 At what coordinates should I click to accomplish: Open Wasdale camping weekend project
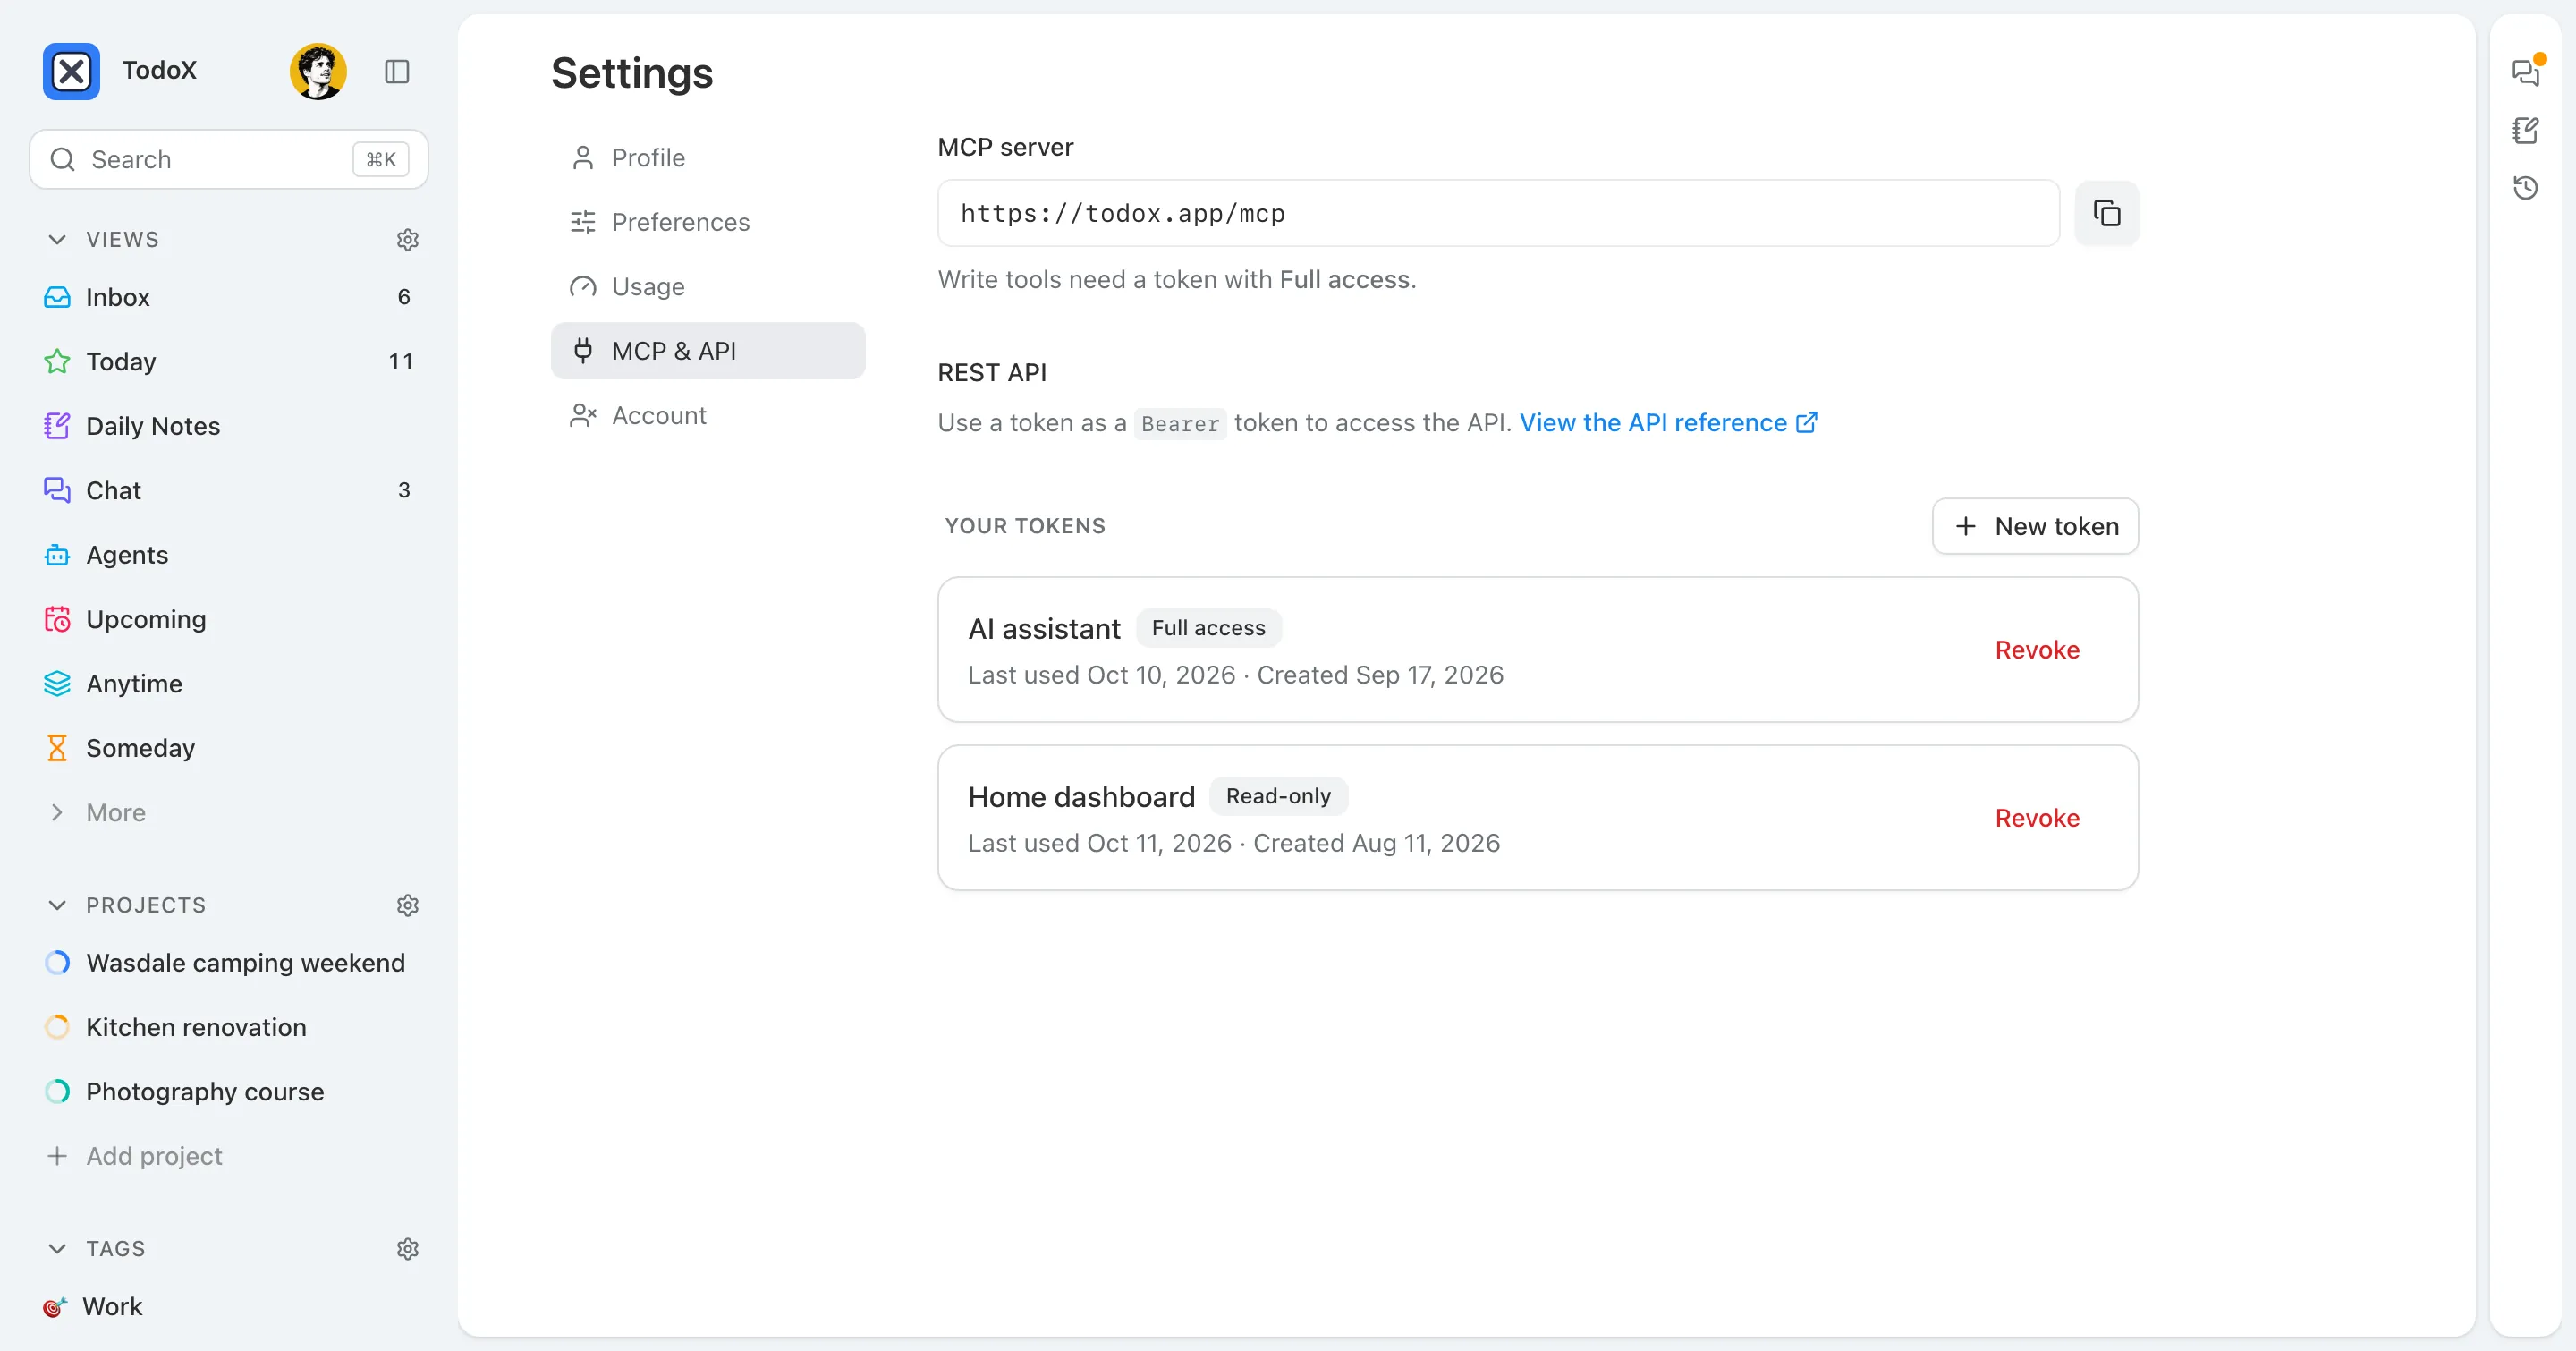(229, 963)
